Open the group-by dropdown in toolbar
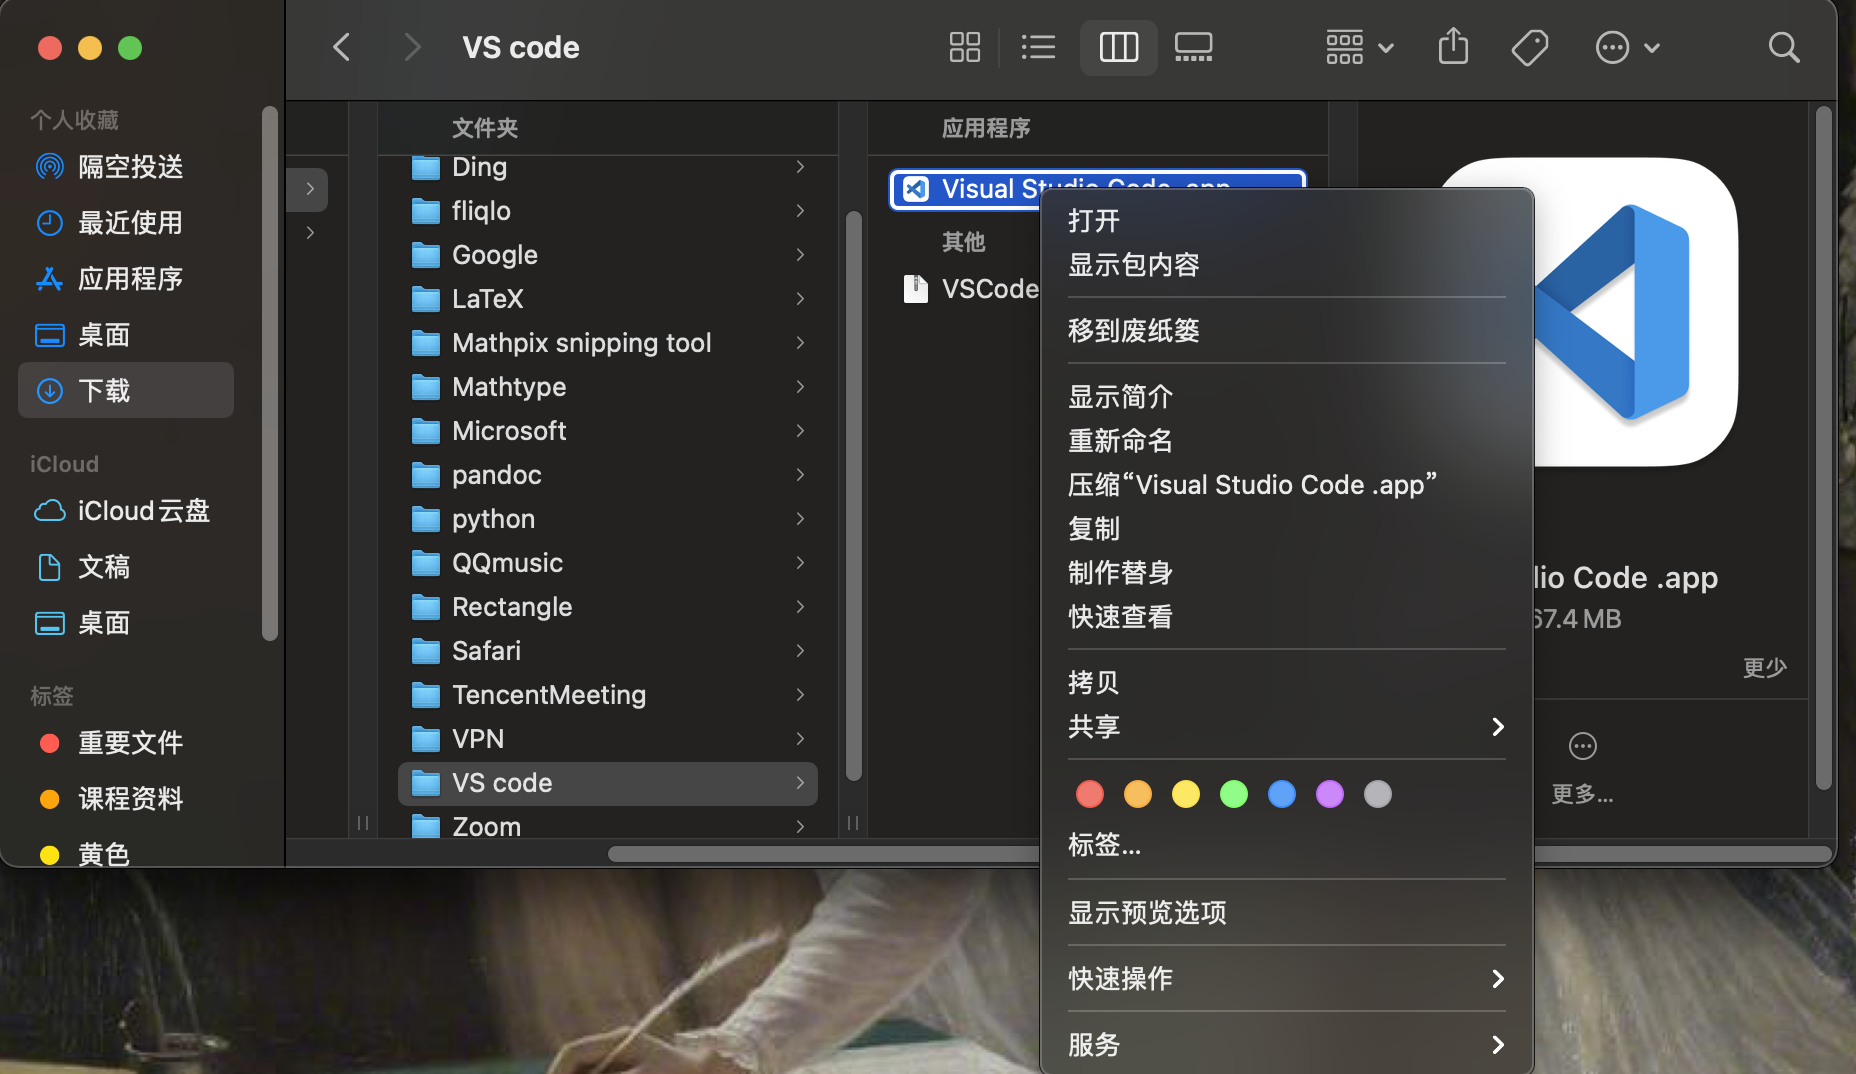The width and height of the screenshot is (1856, 1074). pyautogui.click(x=1359, y=47)
